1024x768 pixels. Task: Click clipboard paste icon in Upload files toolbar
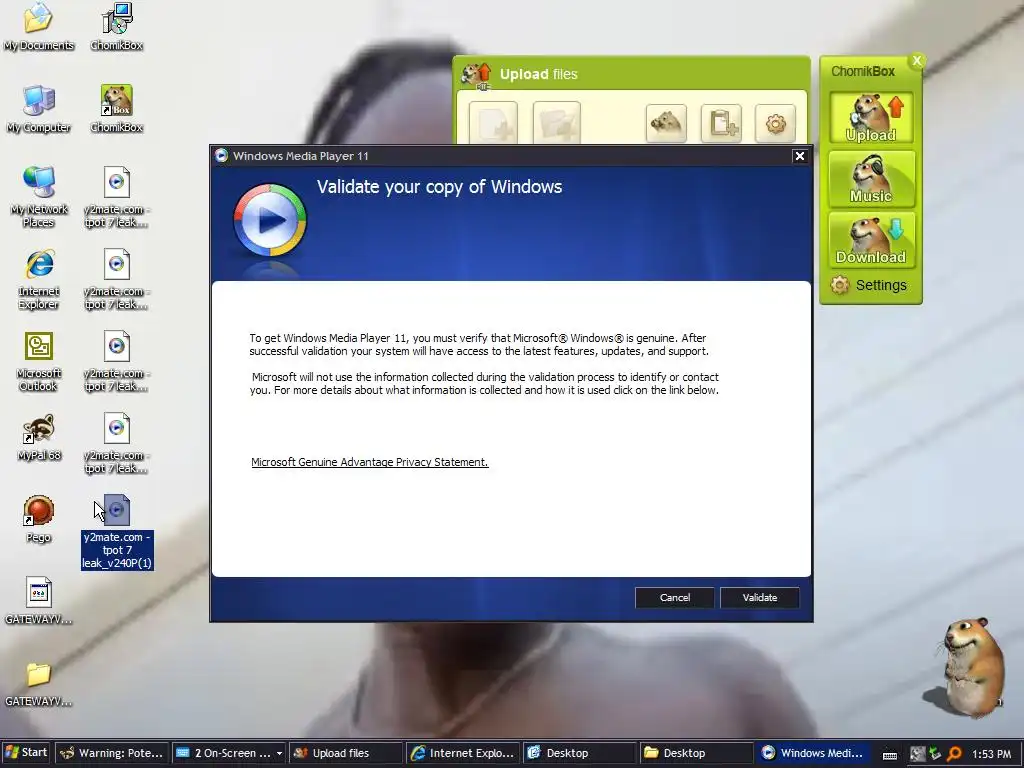(x=721, y=123)
